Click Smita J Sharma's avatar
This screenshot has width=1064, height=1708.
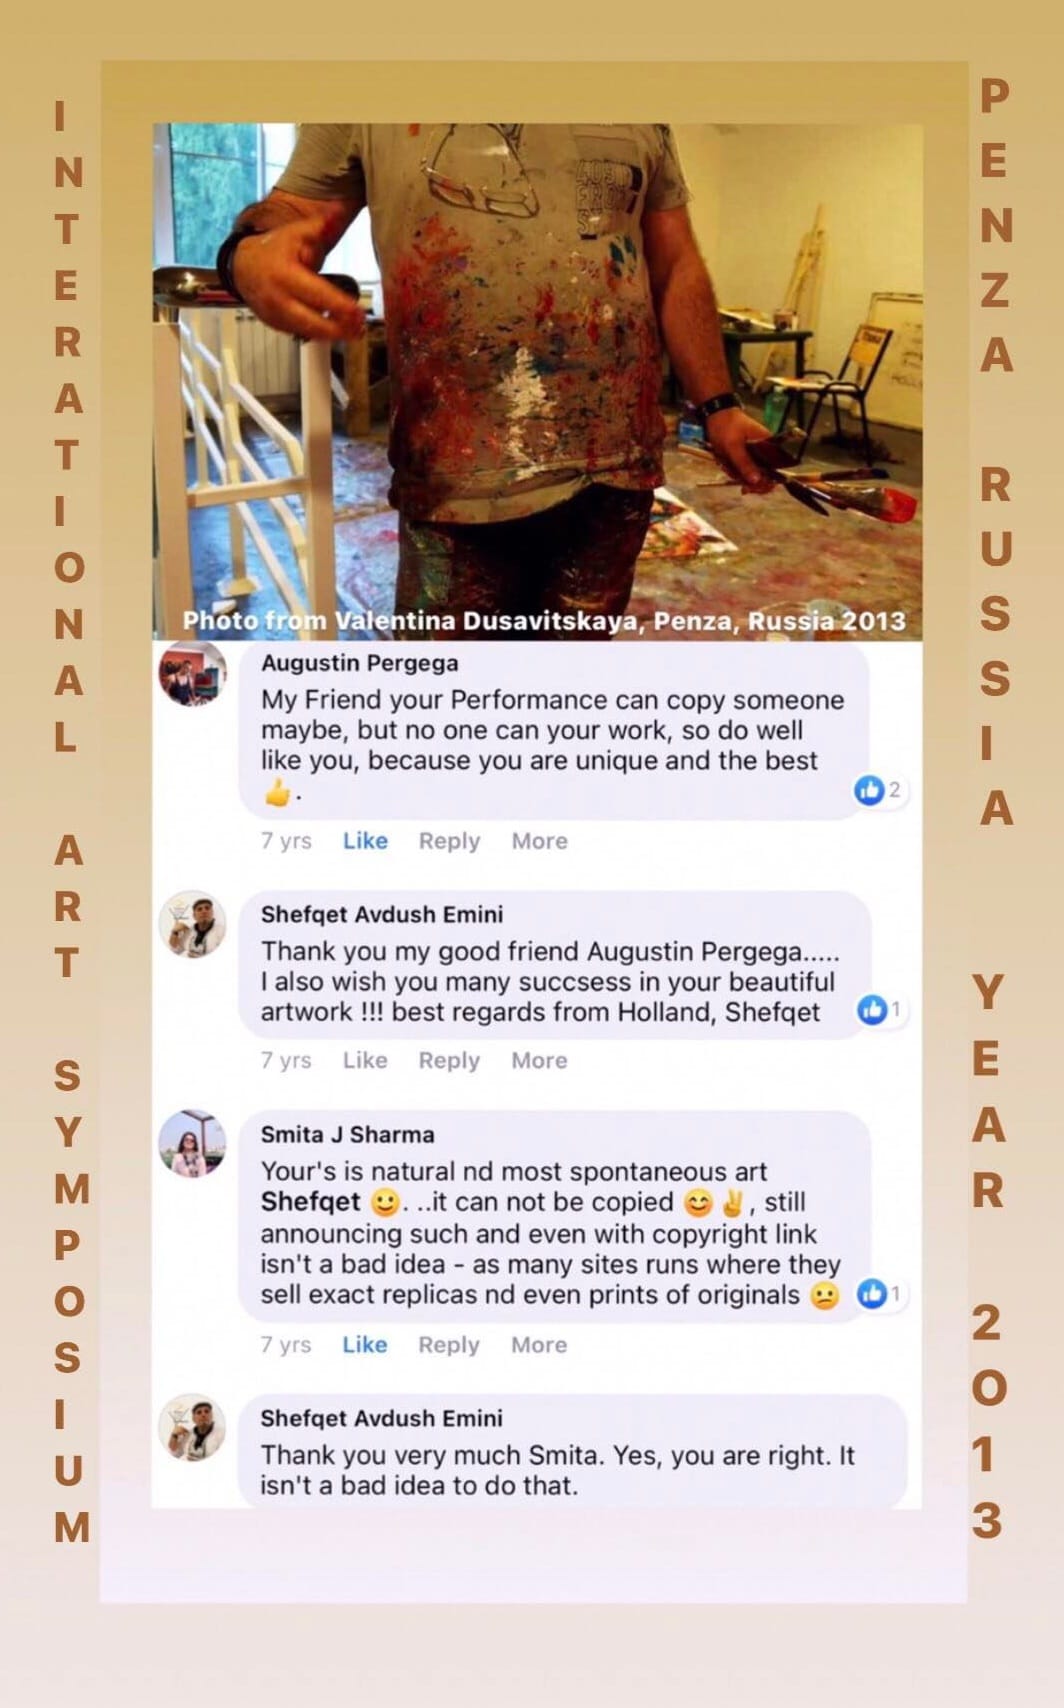(192, 1142)
